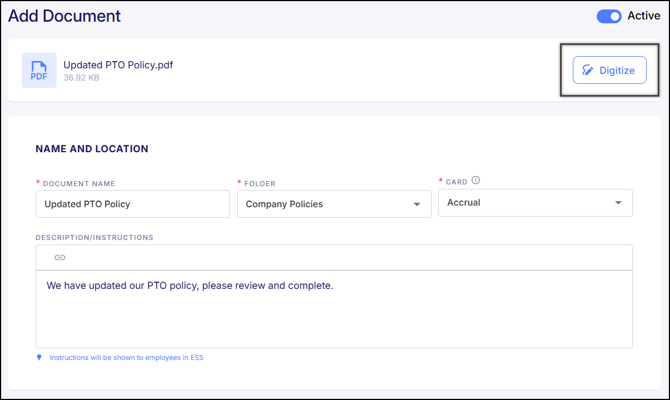
Task: Click the Name and Location heading
Action: tap(92, 149)
